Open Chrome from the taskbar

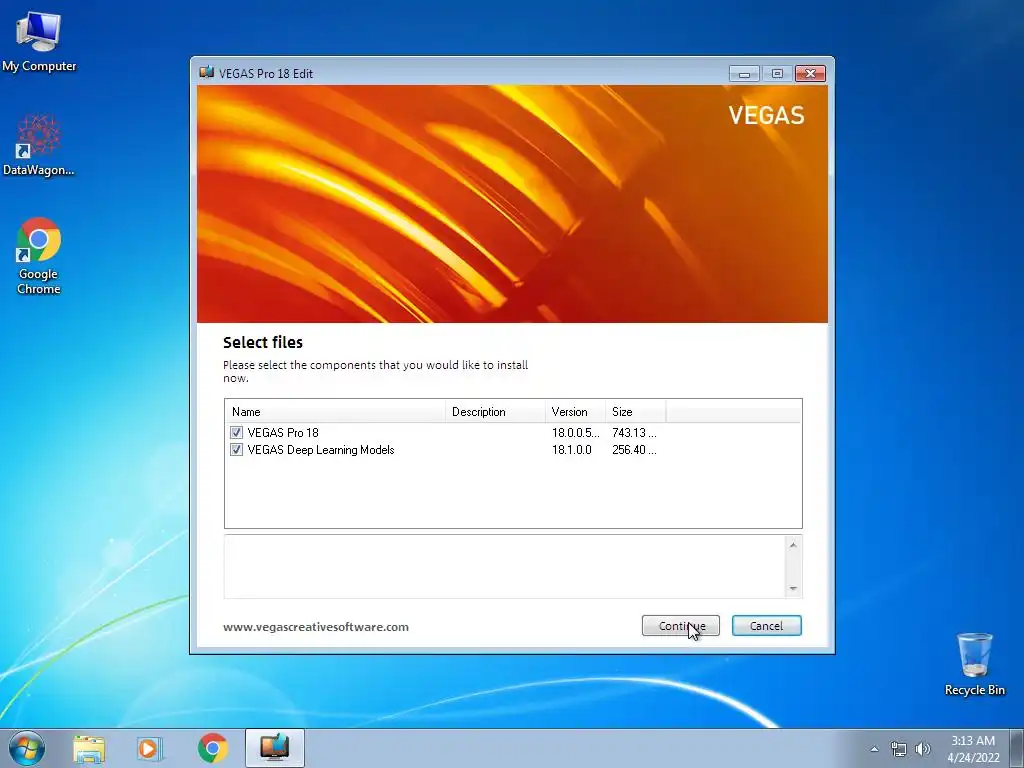click(213, 748)
